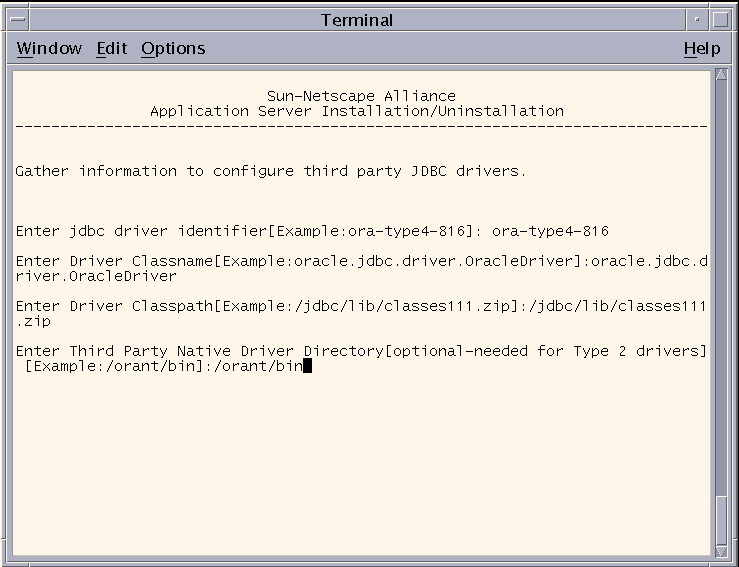Image resolution: width=739 pixels, height=567 pixels.
Task: Click the entered value 'ora-type4-816'
Action: pos(550,231)
